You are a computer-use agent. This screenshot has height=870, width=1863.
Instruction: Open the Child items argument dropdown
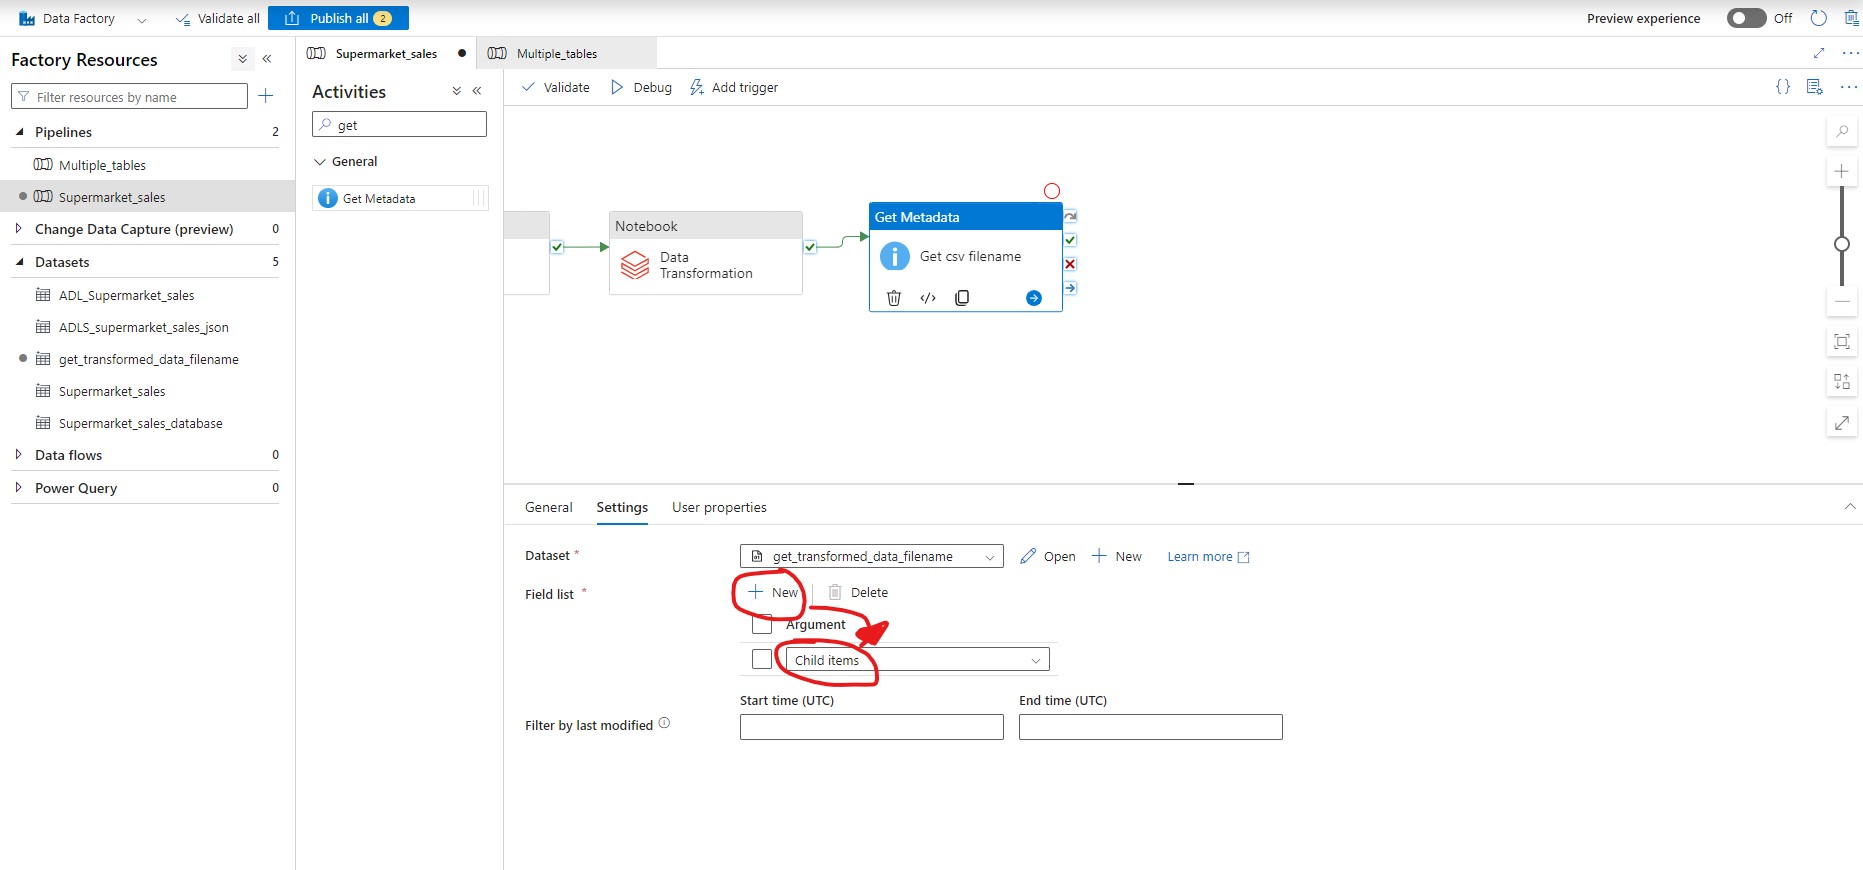pyautogui.click(x=918, y=660)
